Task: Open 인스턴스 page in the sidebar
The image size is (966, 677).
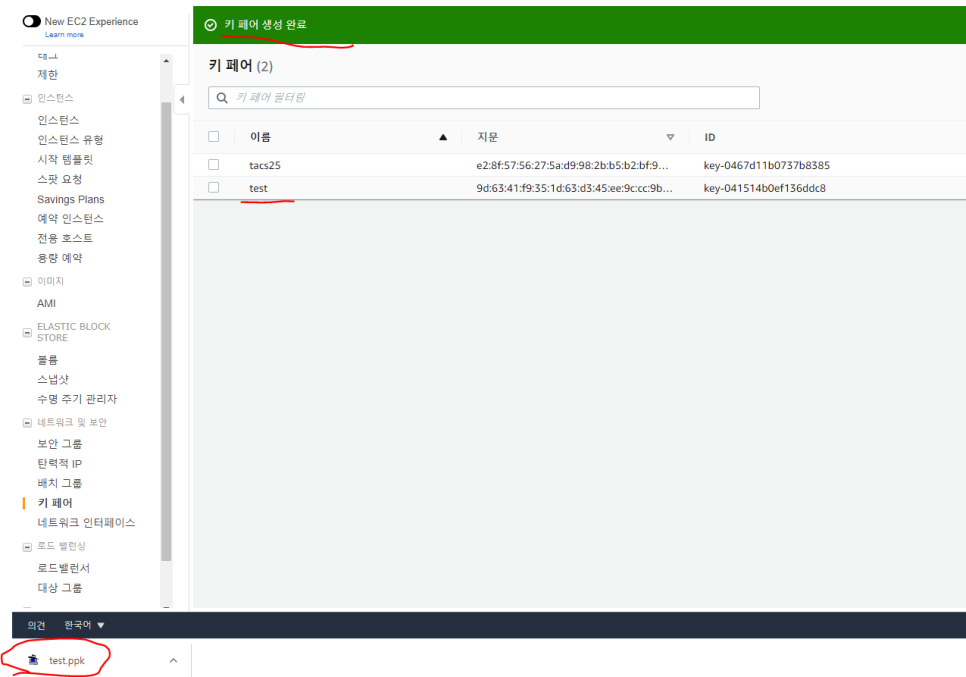Action: [58, 120]
